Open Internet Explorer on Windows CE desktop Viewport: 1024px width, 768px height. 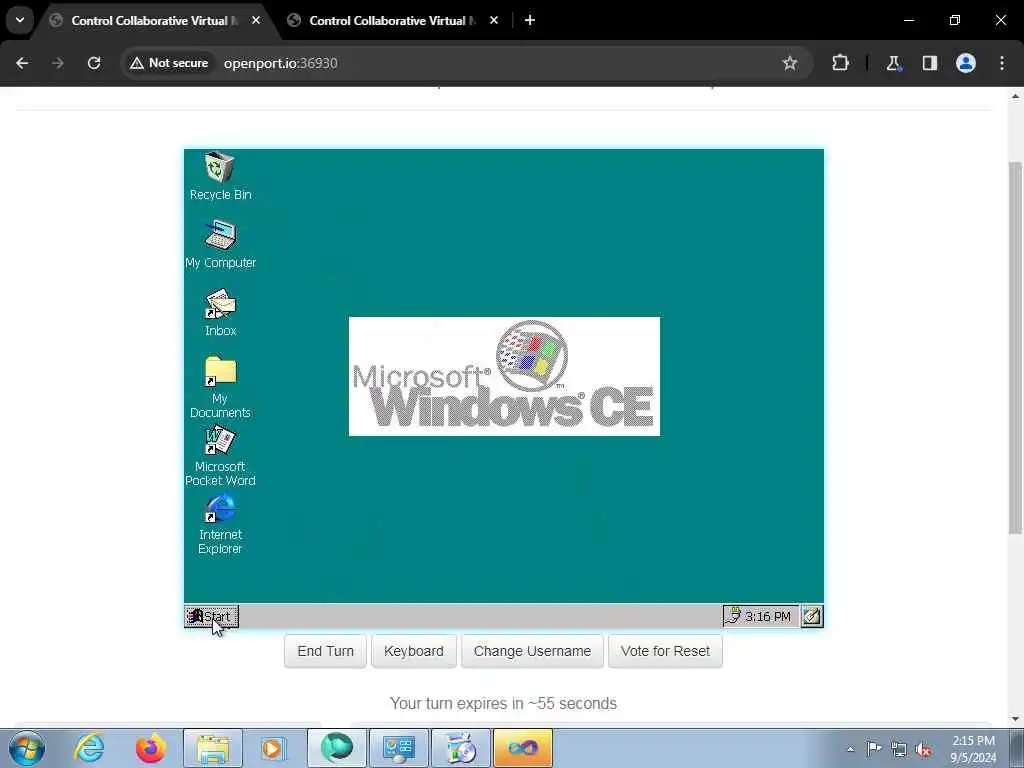click(220, 524)
